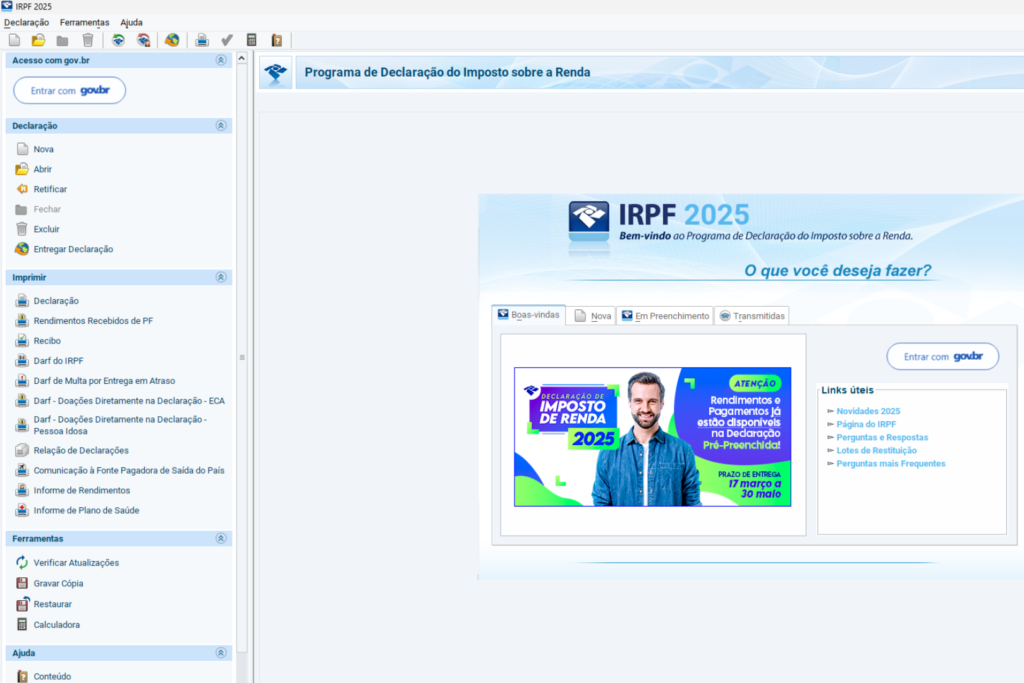Click the trash can toolbar icon
This screenshot has height=683, width=1024.
(x=88, y=40)
